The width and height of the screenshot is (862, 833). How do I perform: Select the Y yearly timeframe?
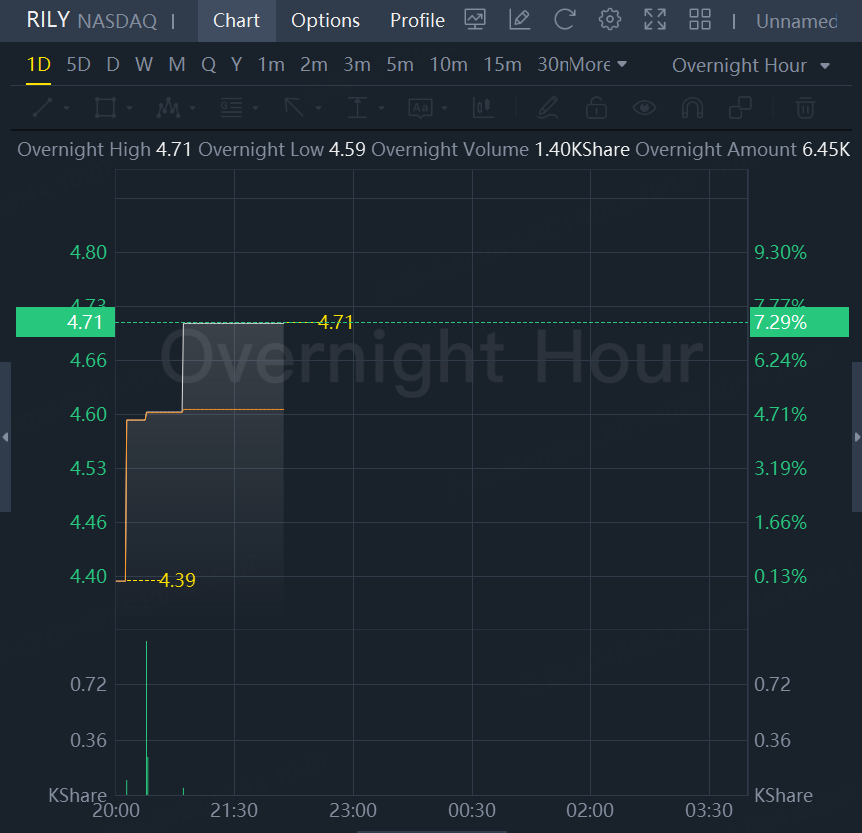tap(236, 65)
